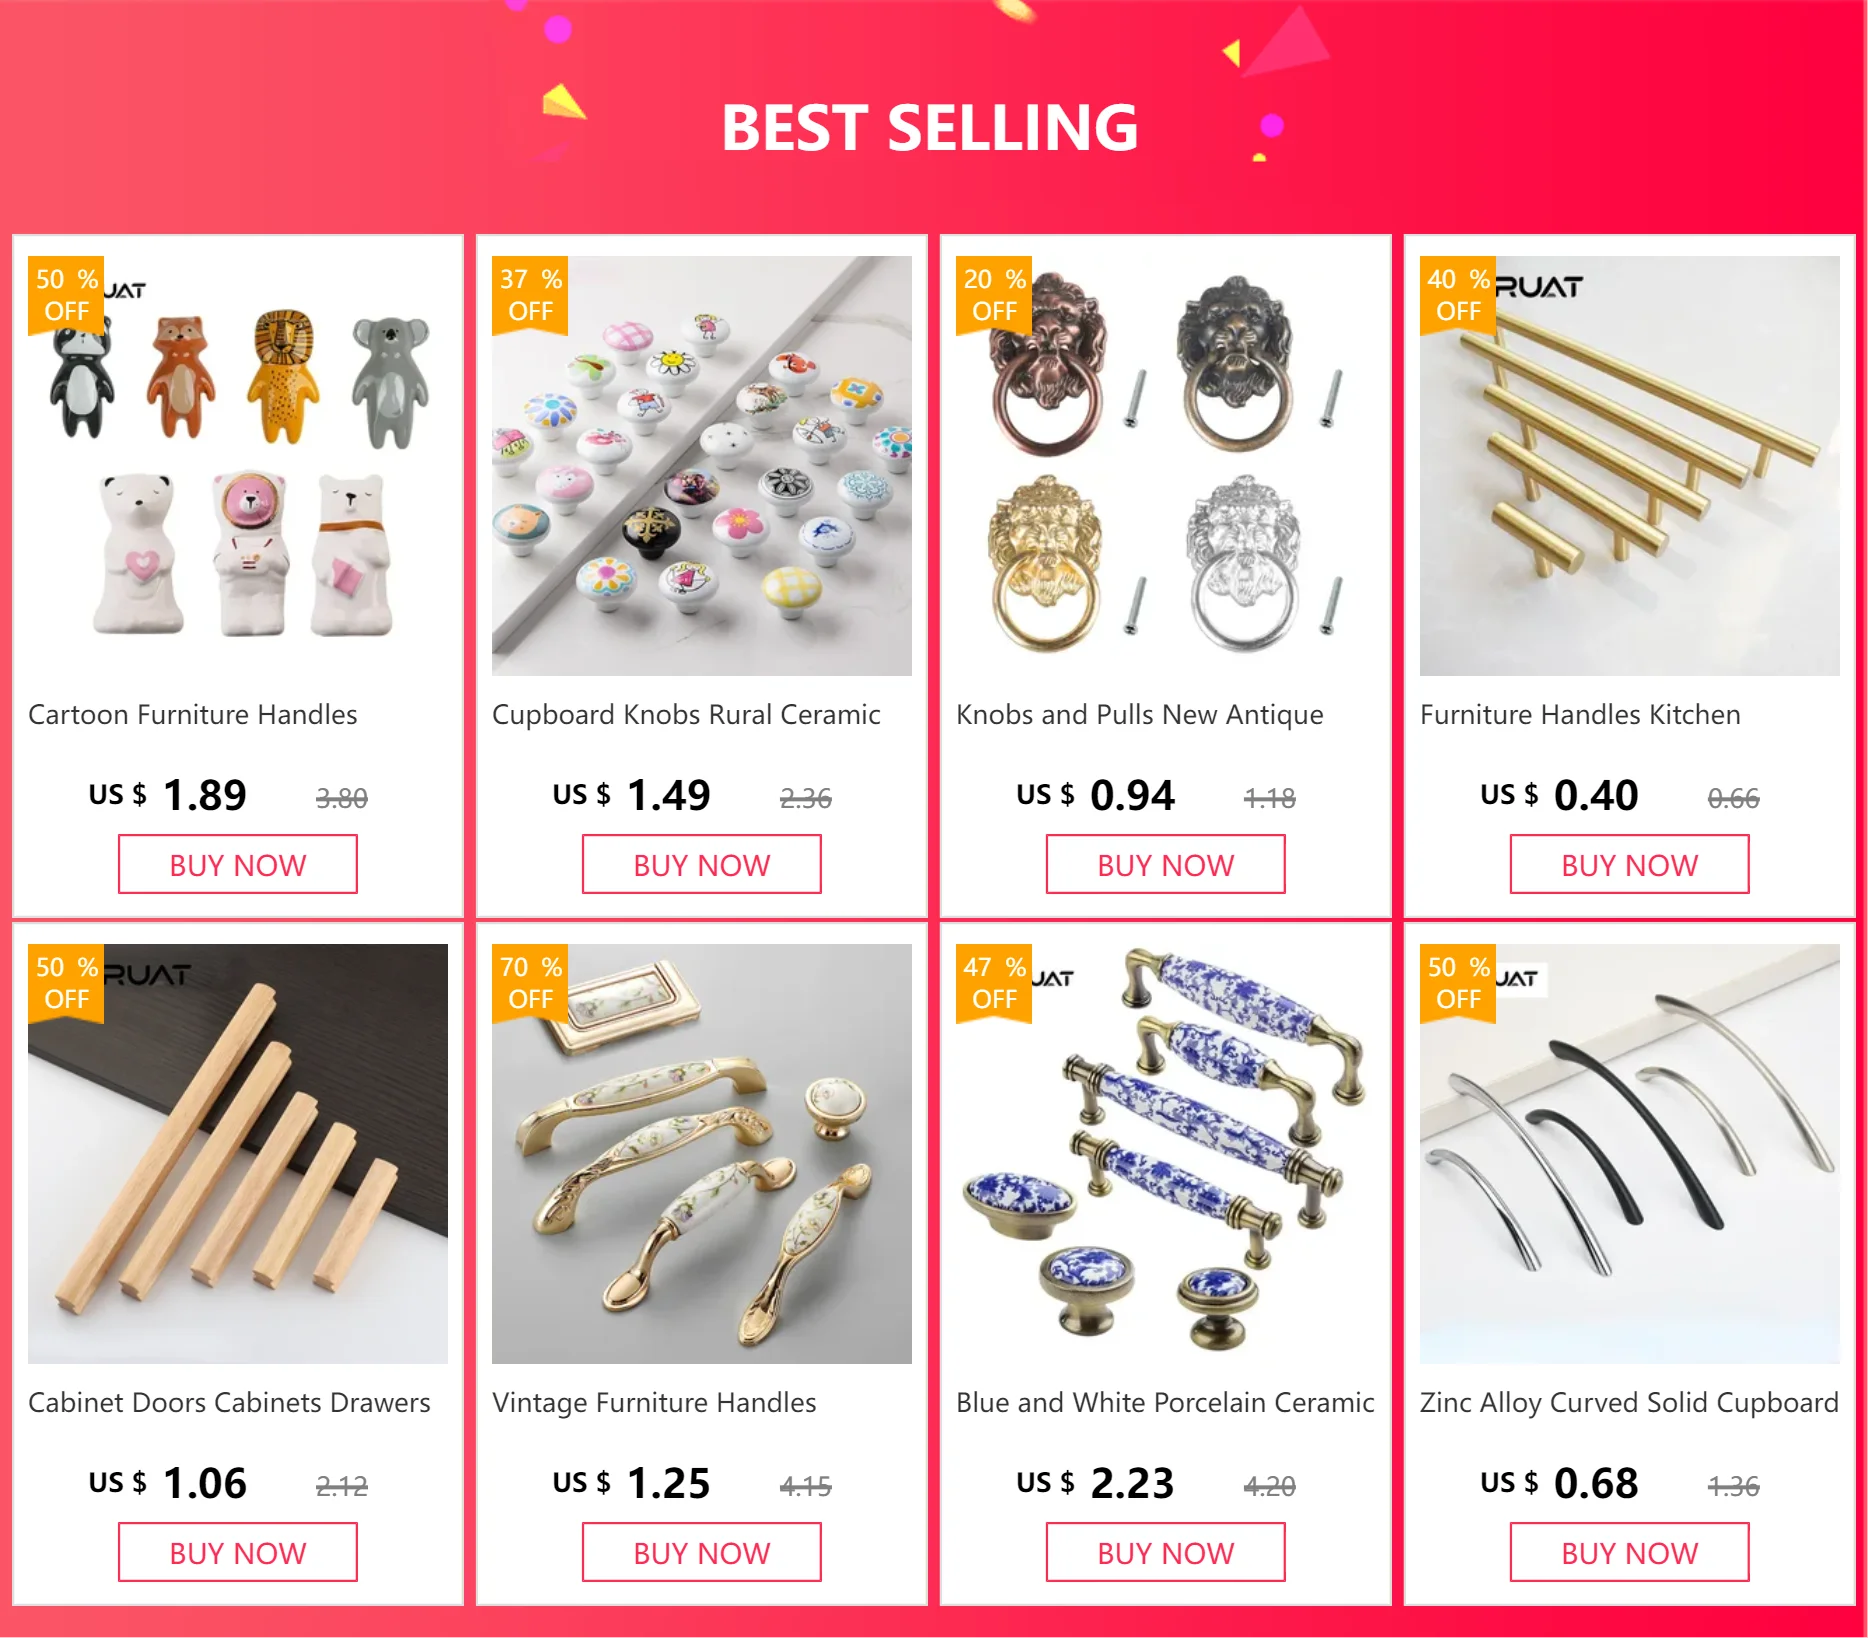
Task: Open the ceramic cupboard knobs product image
Action: coord(702,466)
